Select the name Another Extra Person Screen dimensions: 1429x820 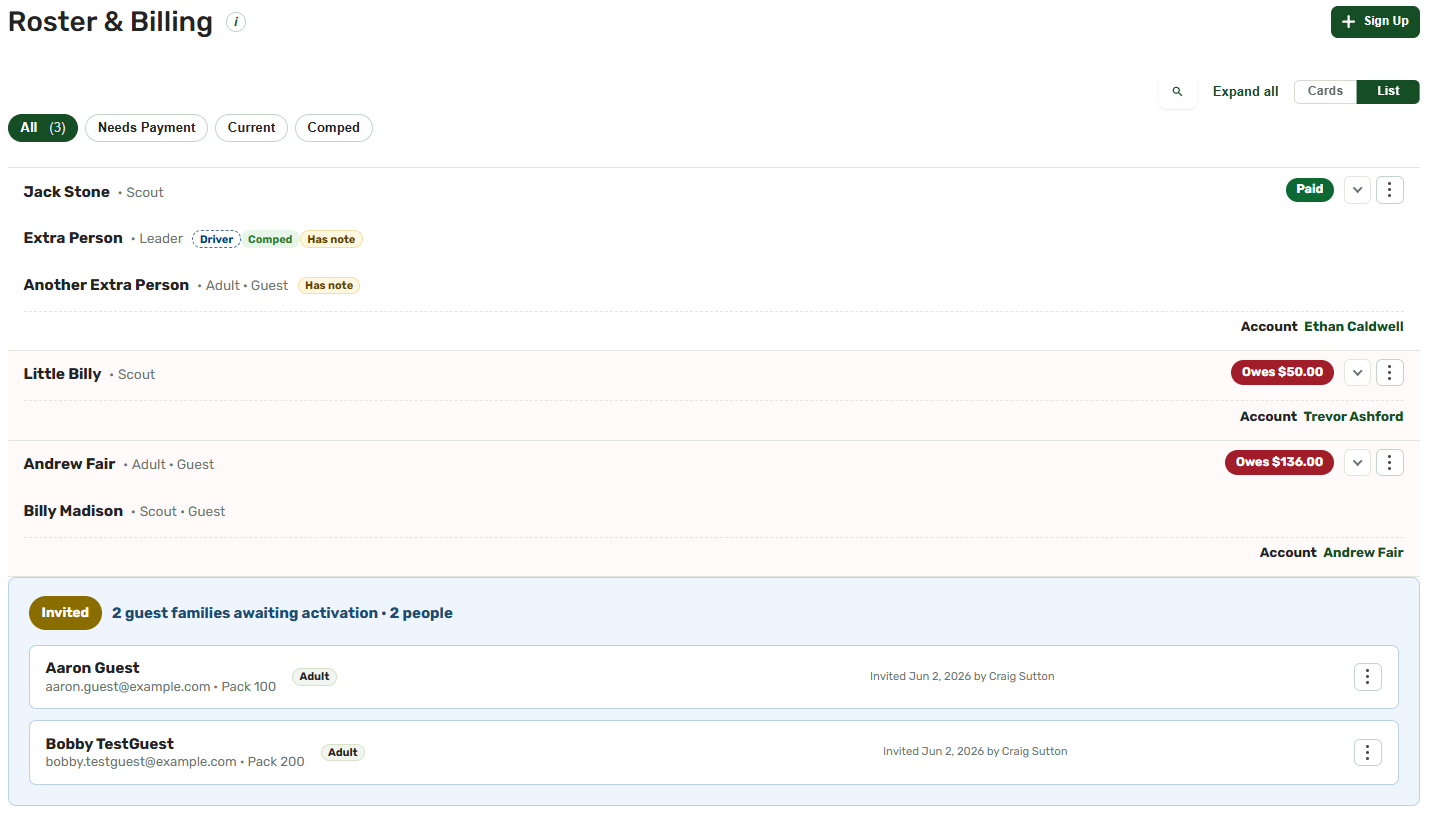(106, 285)
